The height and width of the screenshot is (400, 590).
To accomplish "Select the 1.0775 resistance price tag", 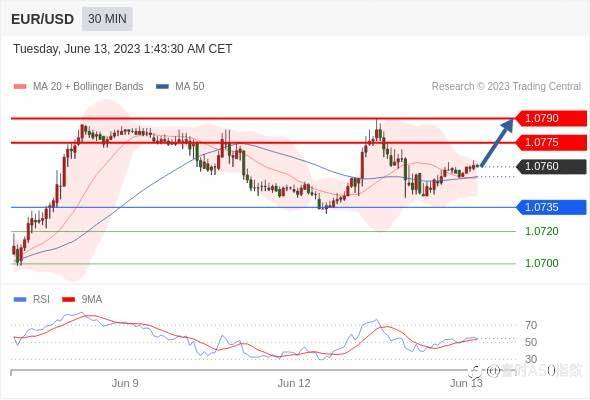I will click(551, 142).
